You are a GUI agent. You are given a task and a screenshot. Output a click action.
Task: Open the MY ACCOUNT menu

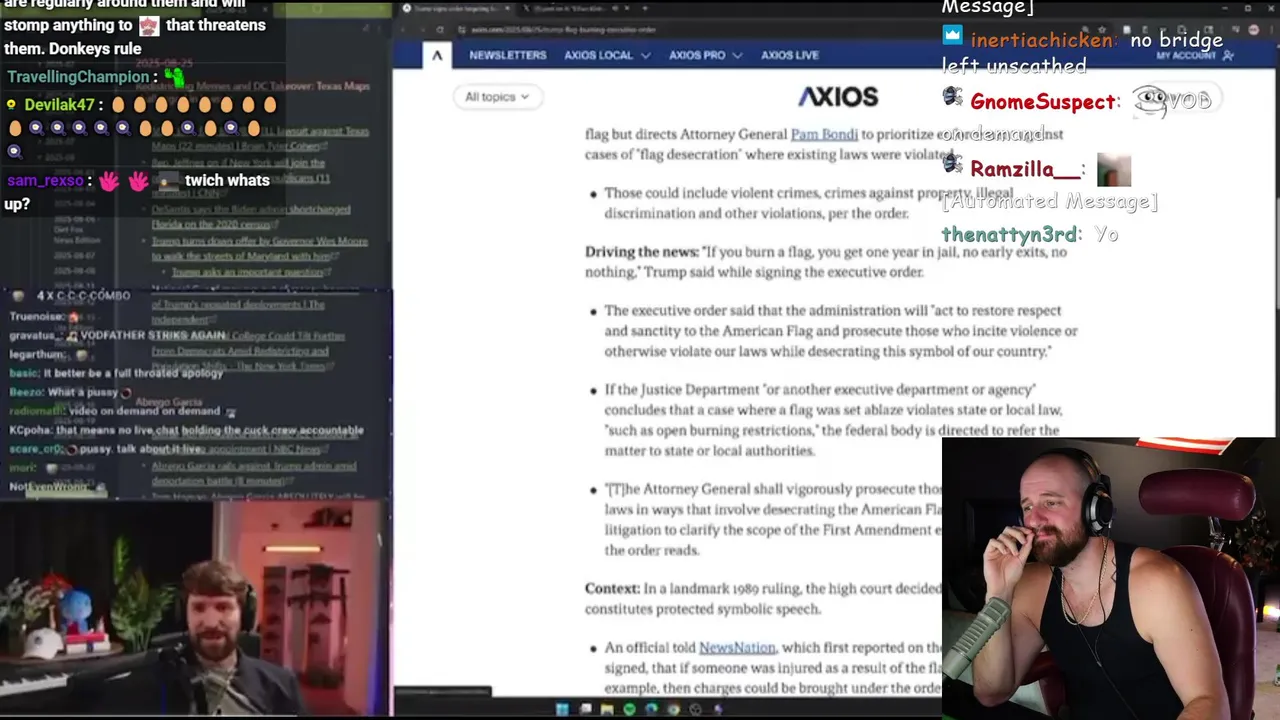tap(1194, 56)
